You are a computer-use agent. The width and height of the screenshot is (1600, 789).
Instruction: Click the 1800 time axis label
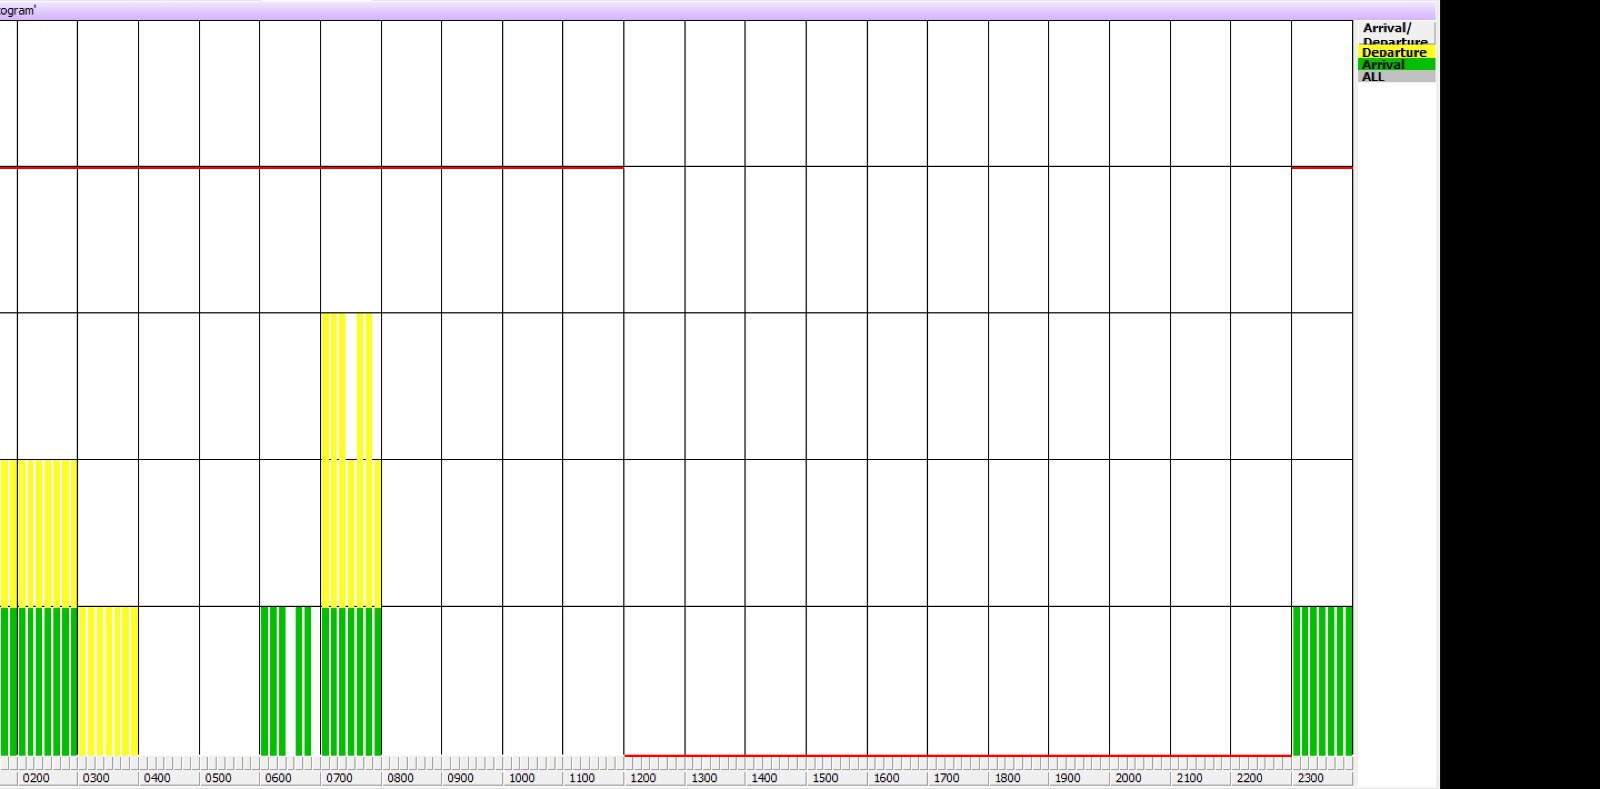[1007, 778]
